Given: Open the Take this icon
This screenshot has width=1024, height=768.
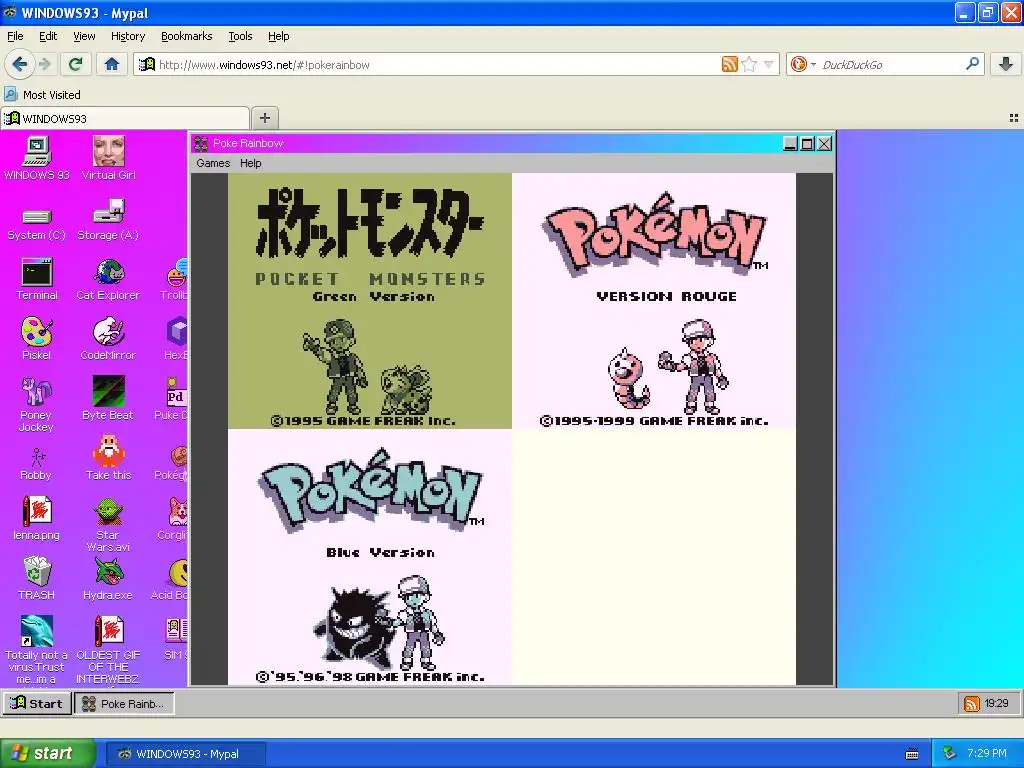Looking at the screenshot, I should point(108,458).
